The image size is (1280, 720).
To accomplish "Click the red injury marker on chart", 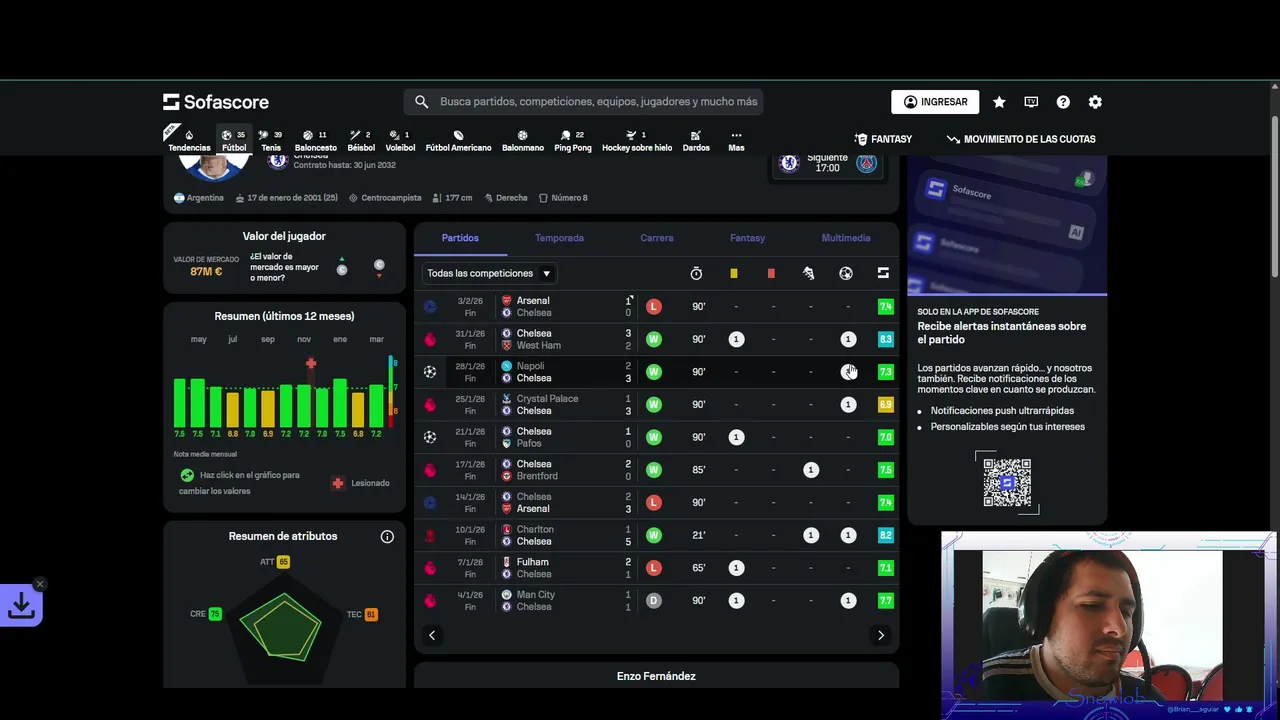I will coord(311,363).
